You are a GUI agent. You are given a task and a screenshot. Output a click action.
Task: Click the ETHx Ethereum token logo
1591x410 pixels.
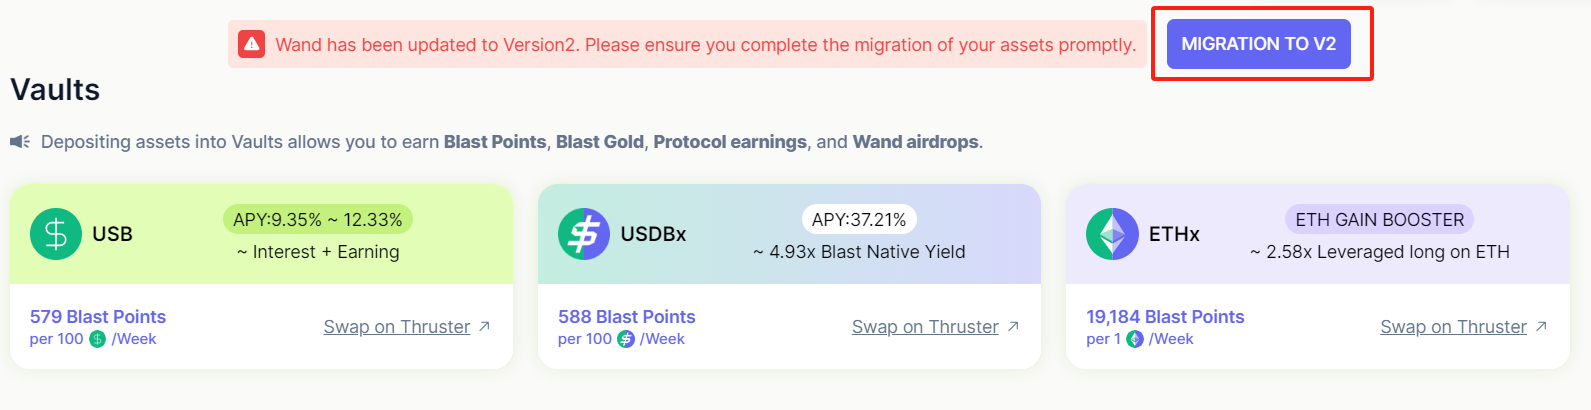pyautogui.click(x=1112, y=234)
